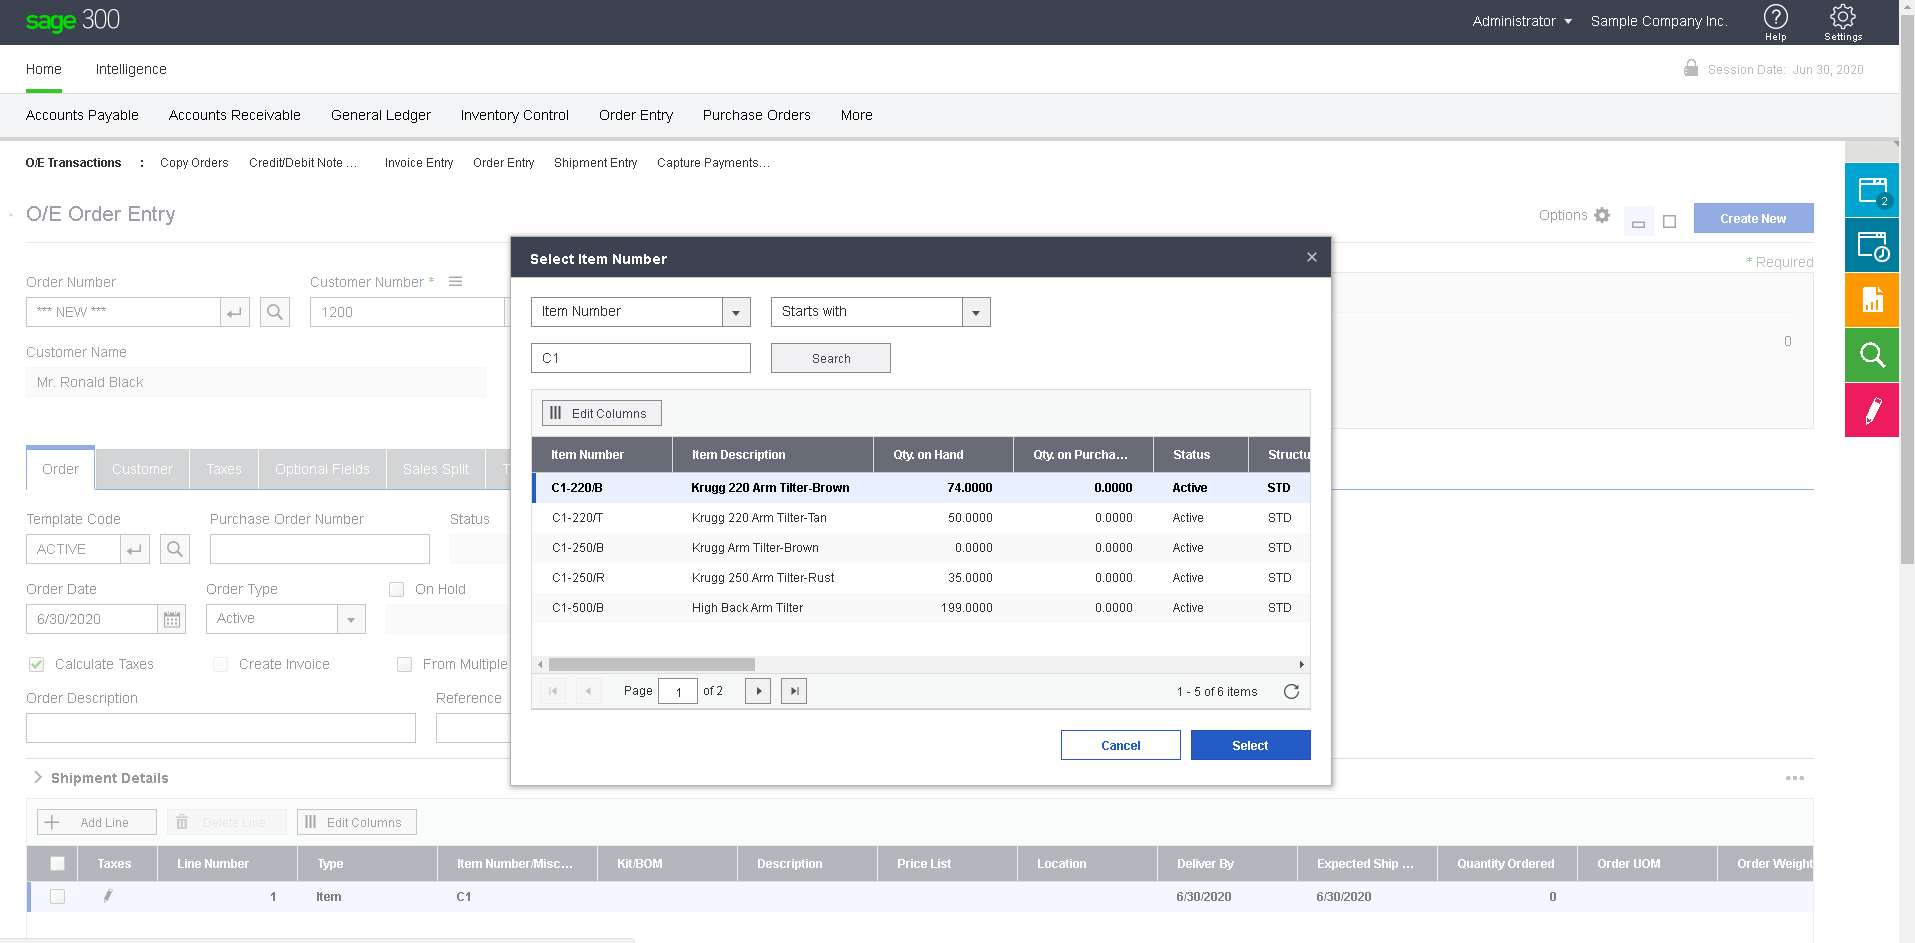Open the Item Number field dropdown
1915x943 pixels.
pos(736,312)
